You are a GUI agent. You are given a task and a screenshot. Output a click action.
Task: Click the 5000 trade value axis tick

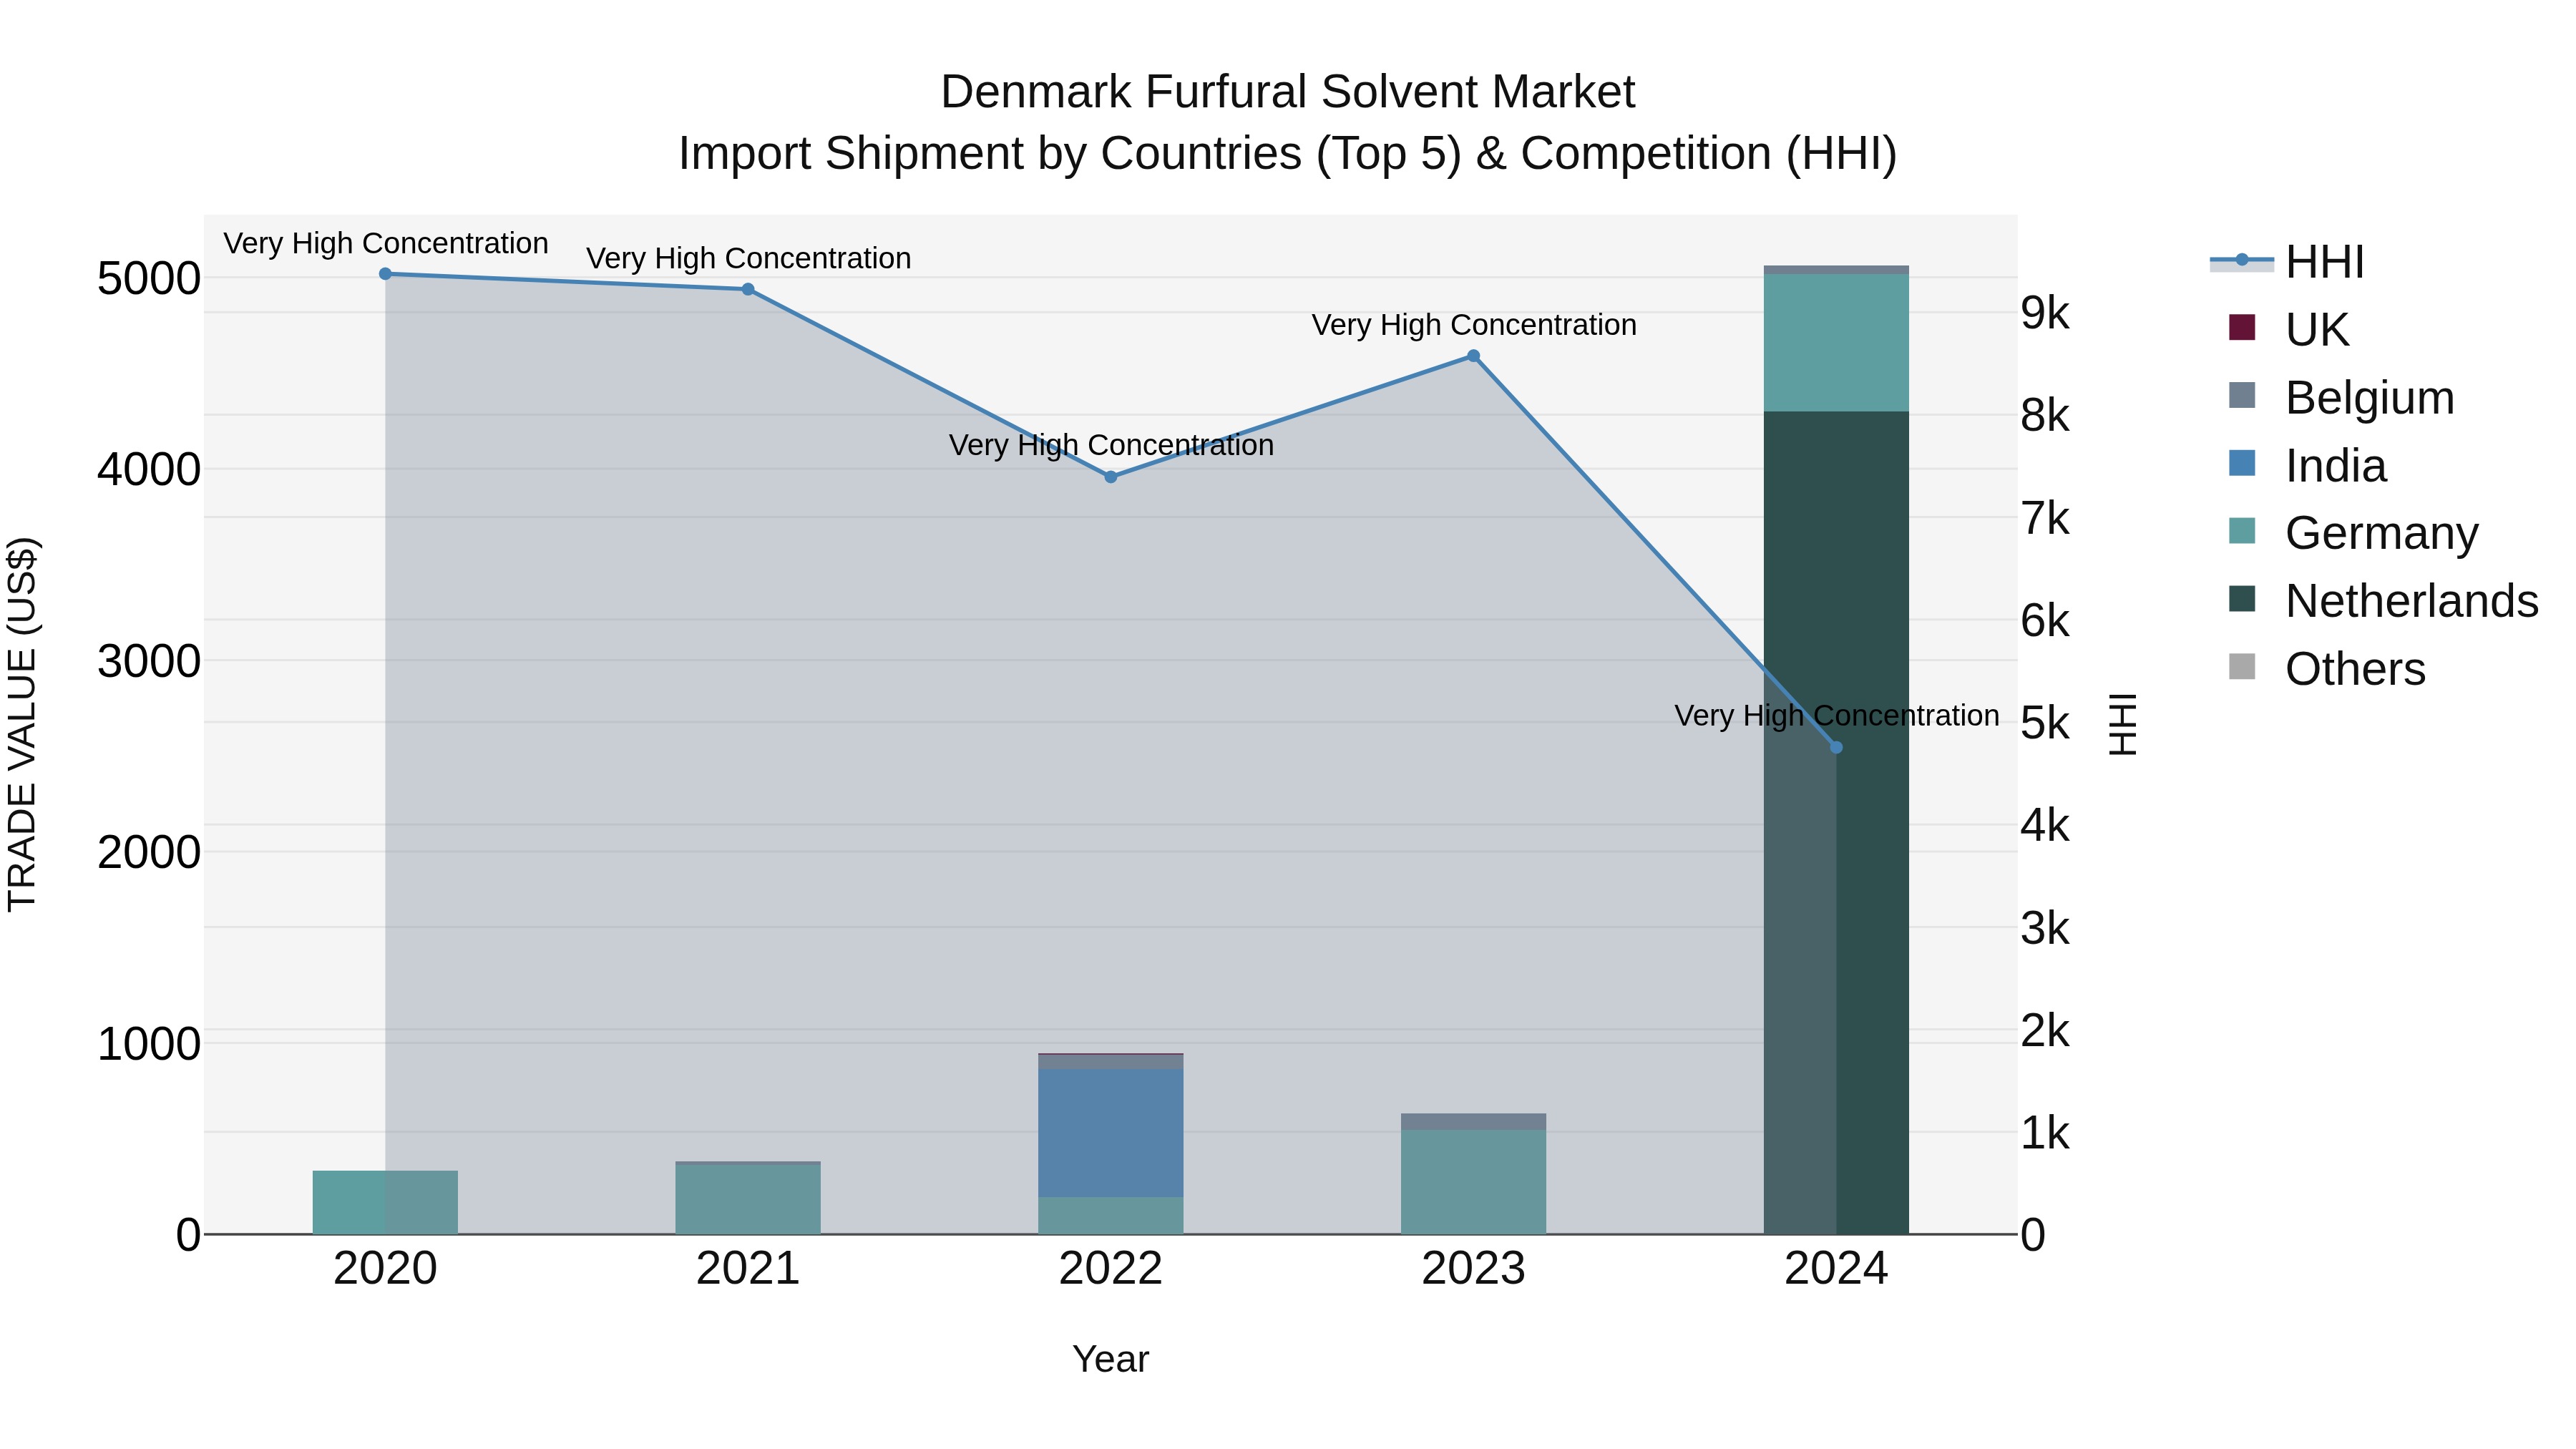[149, 279]
